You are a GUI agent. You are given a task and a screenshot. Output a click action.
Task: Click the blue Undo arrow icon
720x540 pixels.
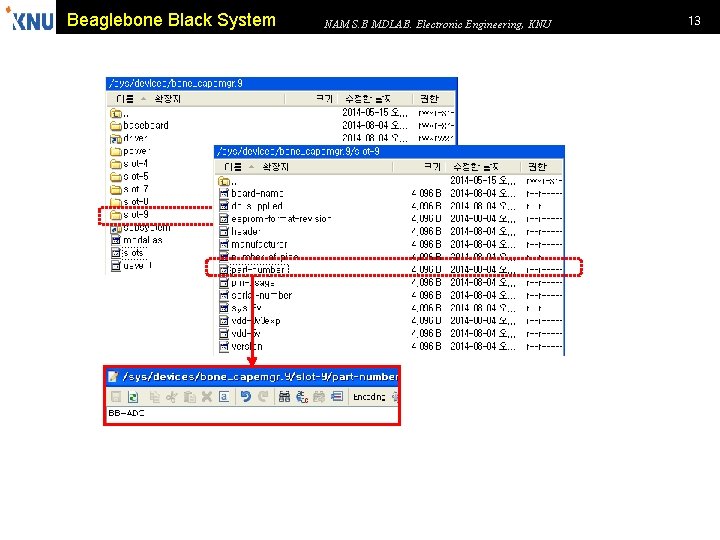pyautogui.click(x=246, y=397)
